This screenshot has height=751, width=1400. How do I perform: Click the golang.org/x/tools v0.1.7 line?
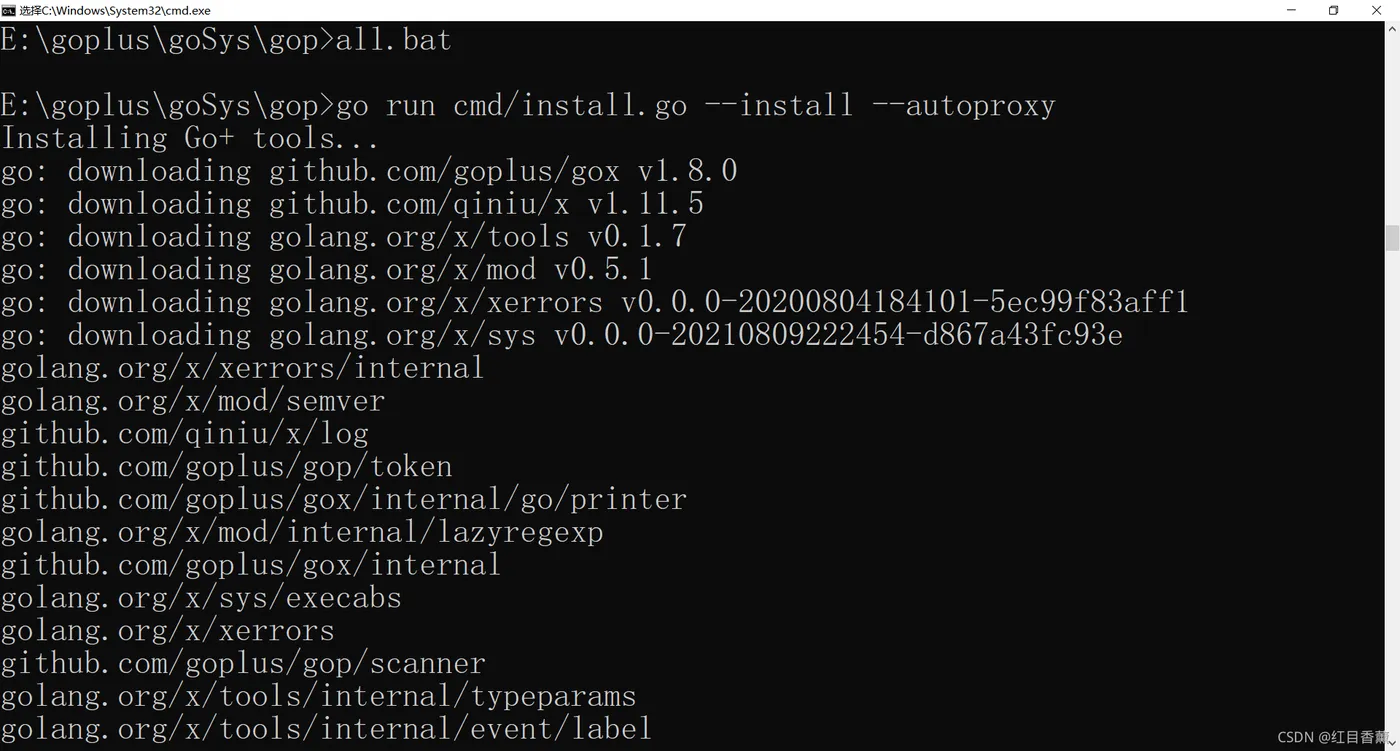tap(344, 237)
